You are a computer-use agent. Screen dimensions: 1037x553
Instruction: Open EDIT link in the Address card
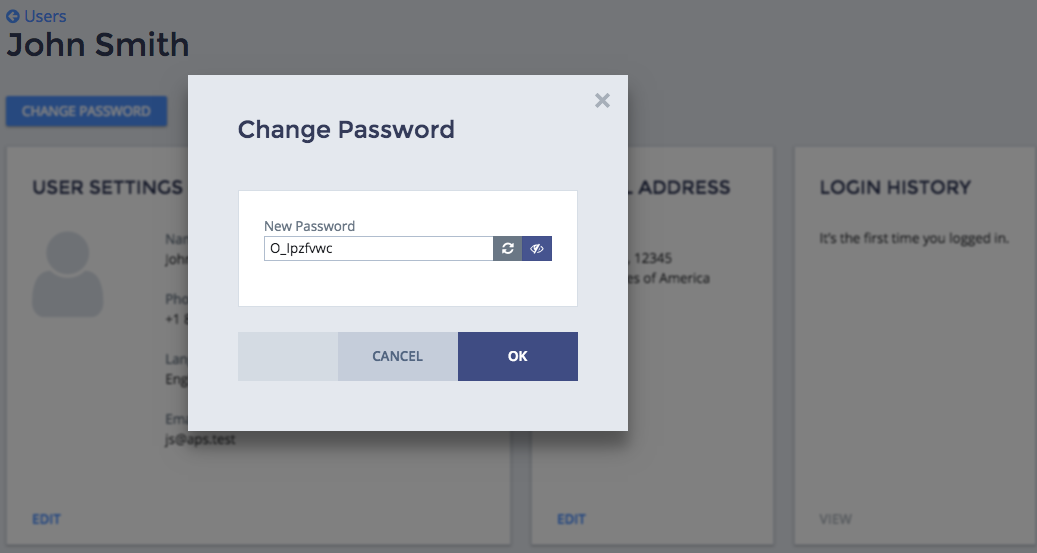point(571,519)
